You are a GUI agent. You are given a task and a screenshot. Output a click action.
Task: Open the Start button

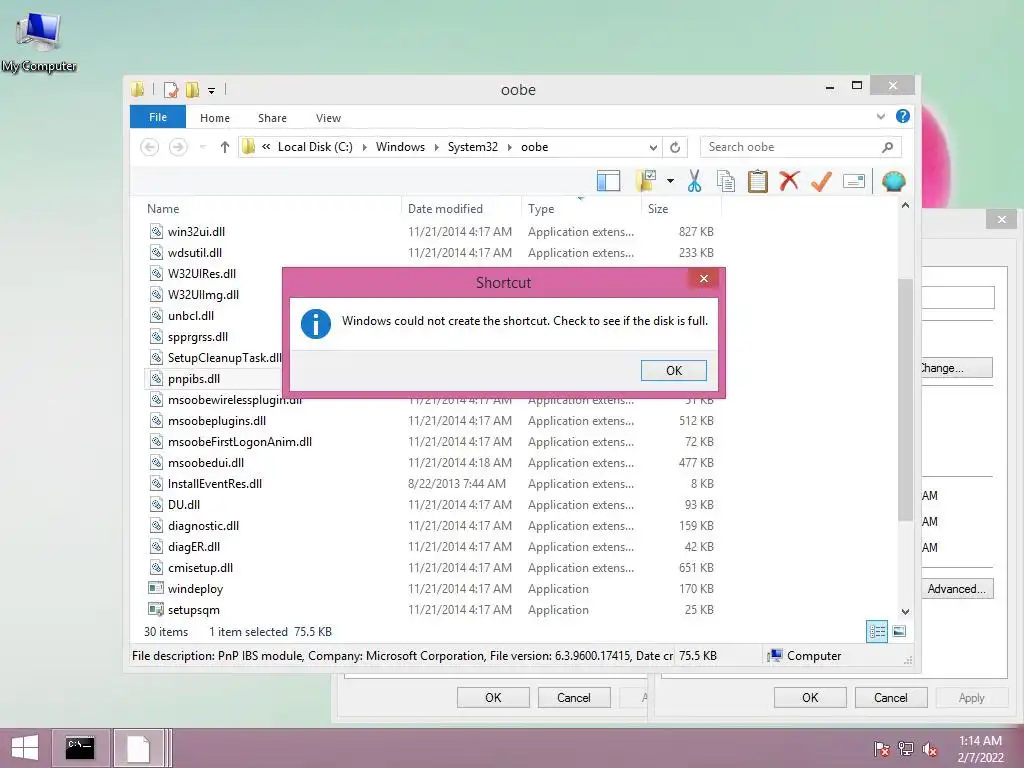[25, 748]
